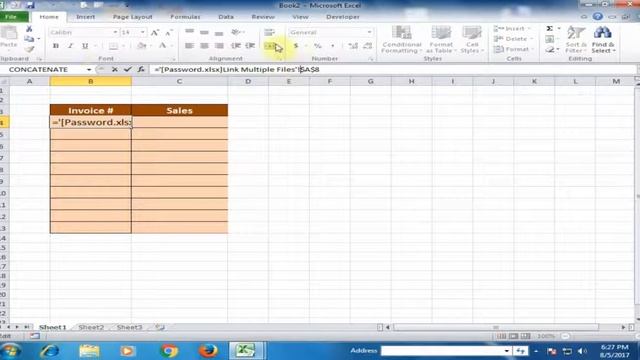
Task: Toggle Italic formatting
Action: tap(70, 46)
